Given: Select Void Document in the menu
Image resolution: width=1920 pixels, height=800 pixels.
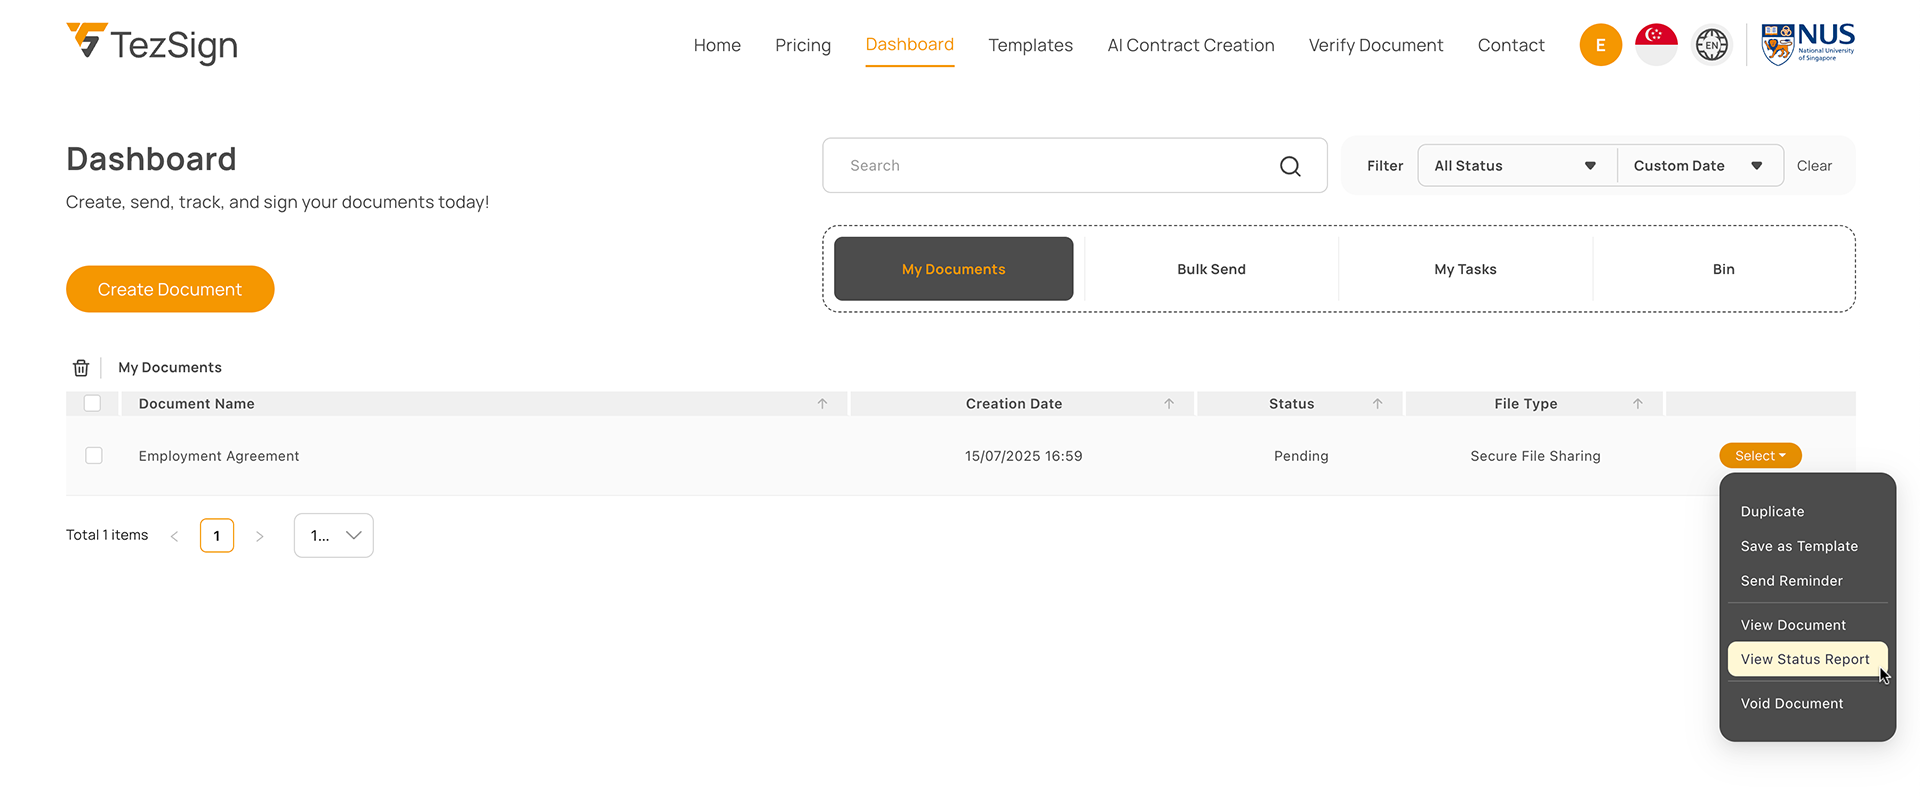Looking at the screenshot, I should coord(1791,704).
